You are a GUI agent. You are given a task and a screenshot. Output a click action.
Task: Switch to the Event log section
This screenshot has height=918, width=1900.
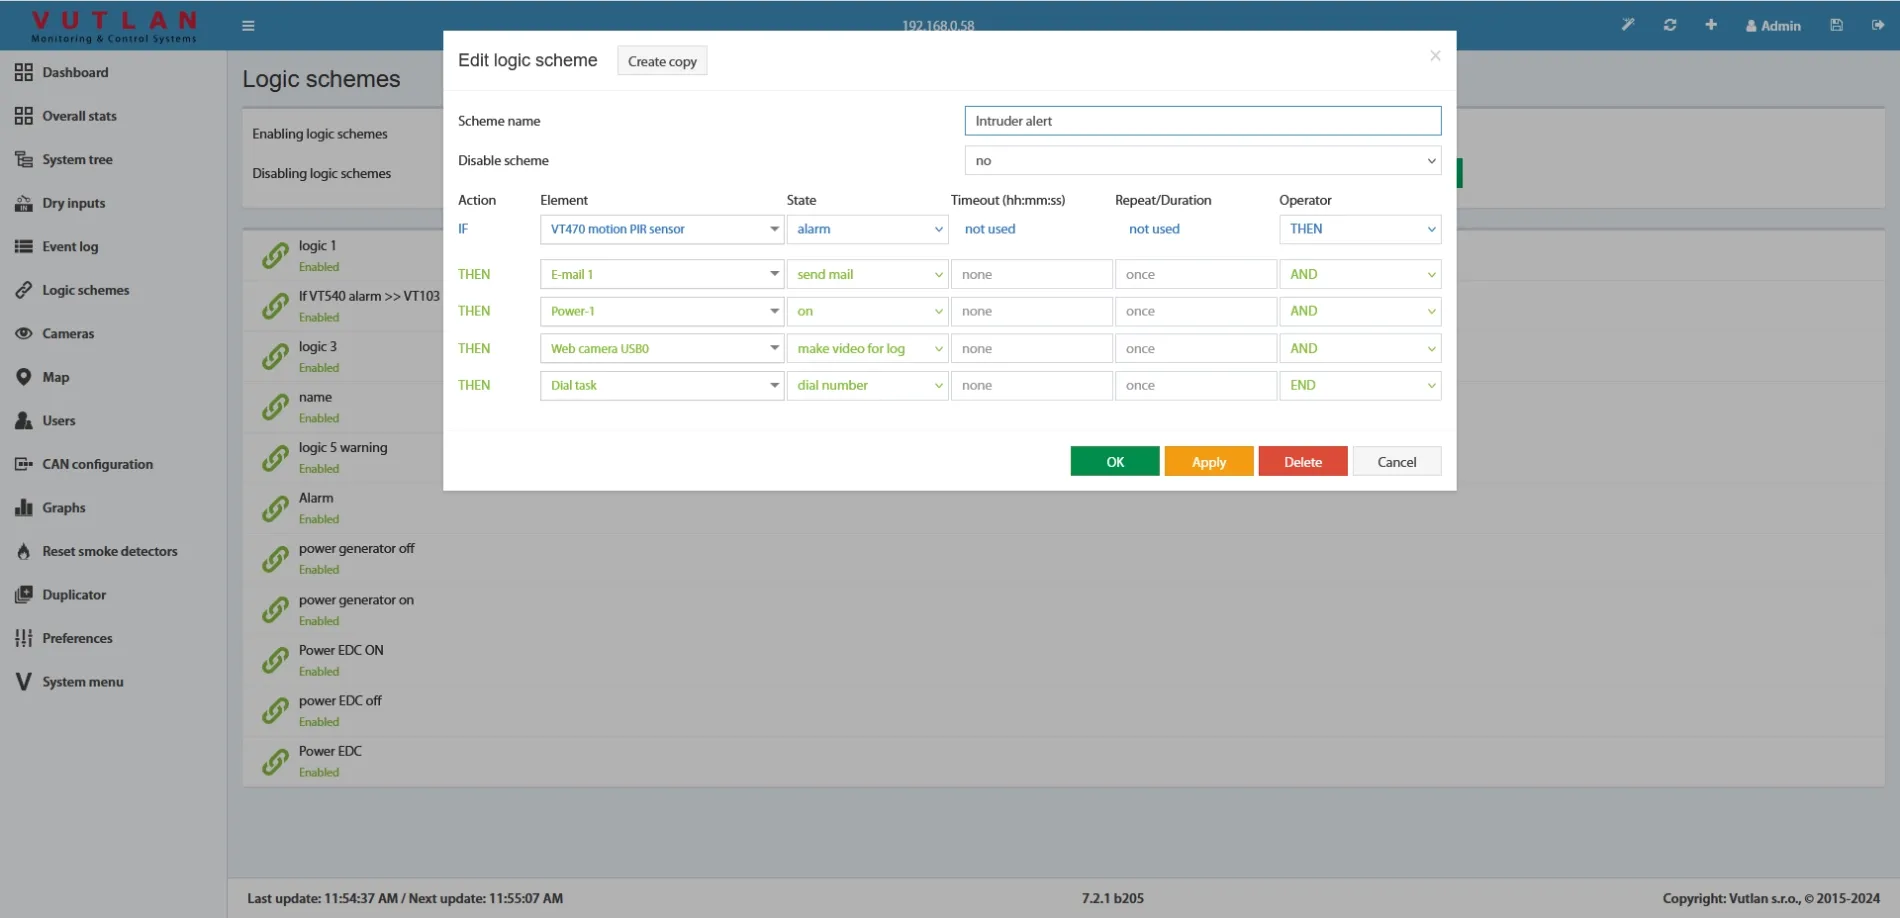[x=69, y=246]
